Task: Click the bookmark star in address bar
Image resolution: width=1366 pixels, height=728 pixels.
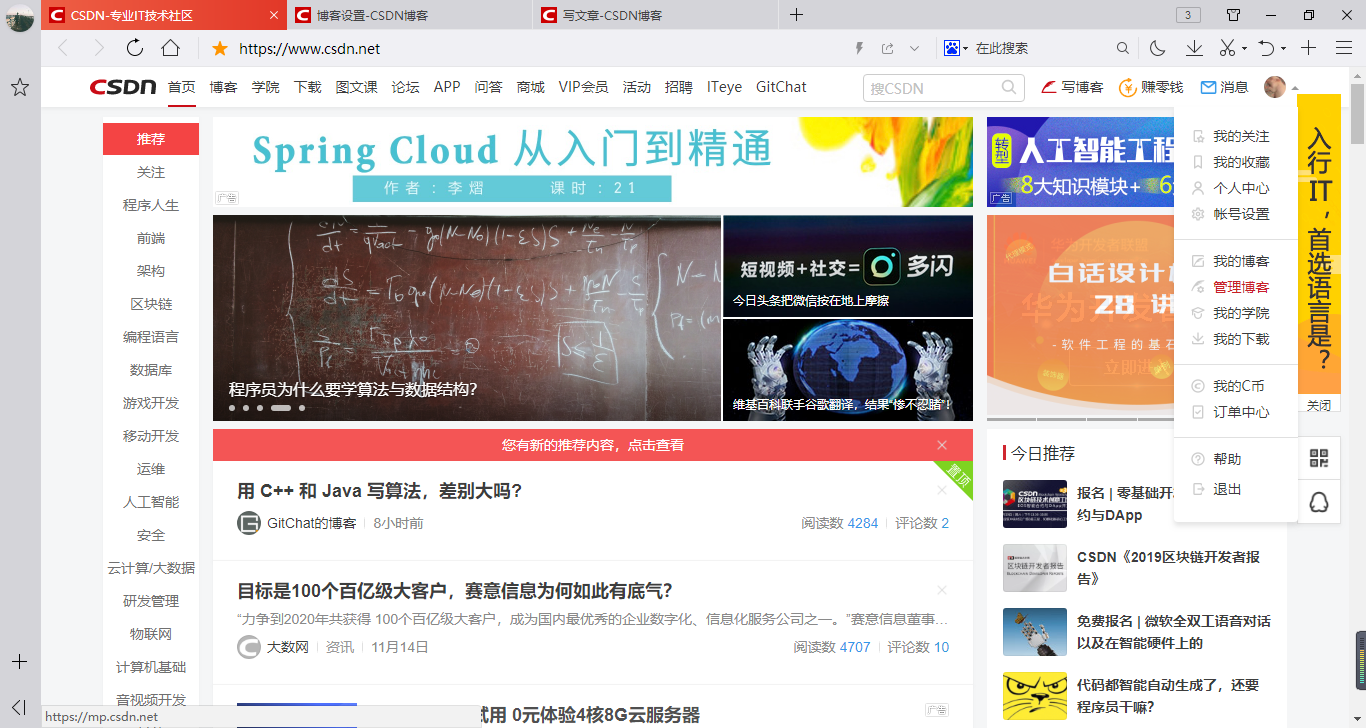Action: tap(220, 48)
